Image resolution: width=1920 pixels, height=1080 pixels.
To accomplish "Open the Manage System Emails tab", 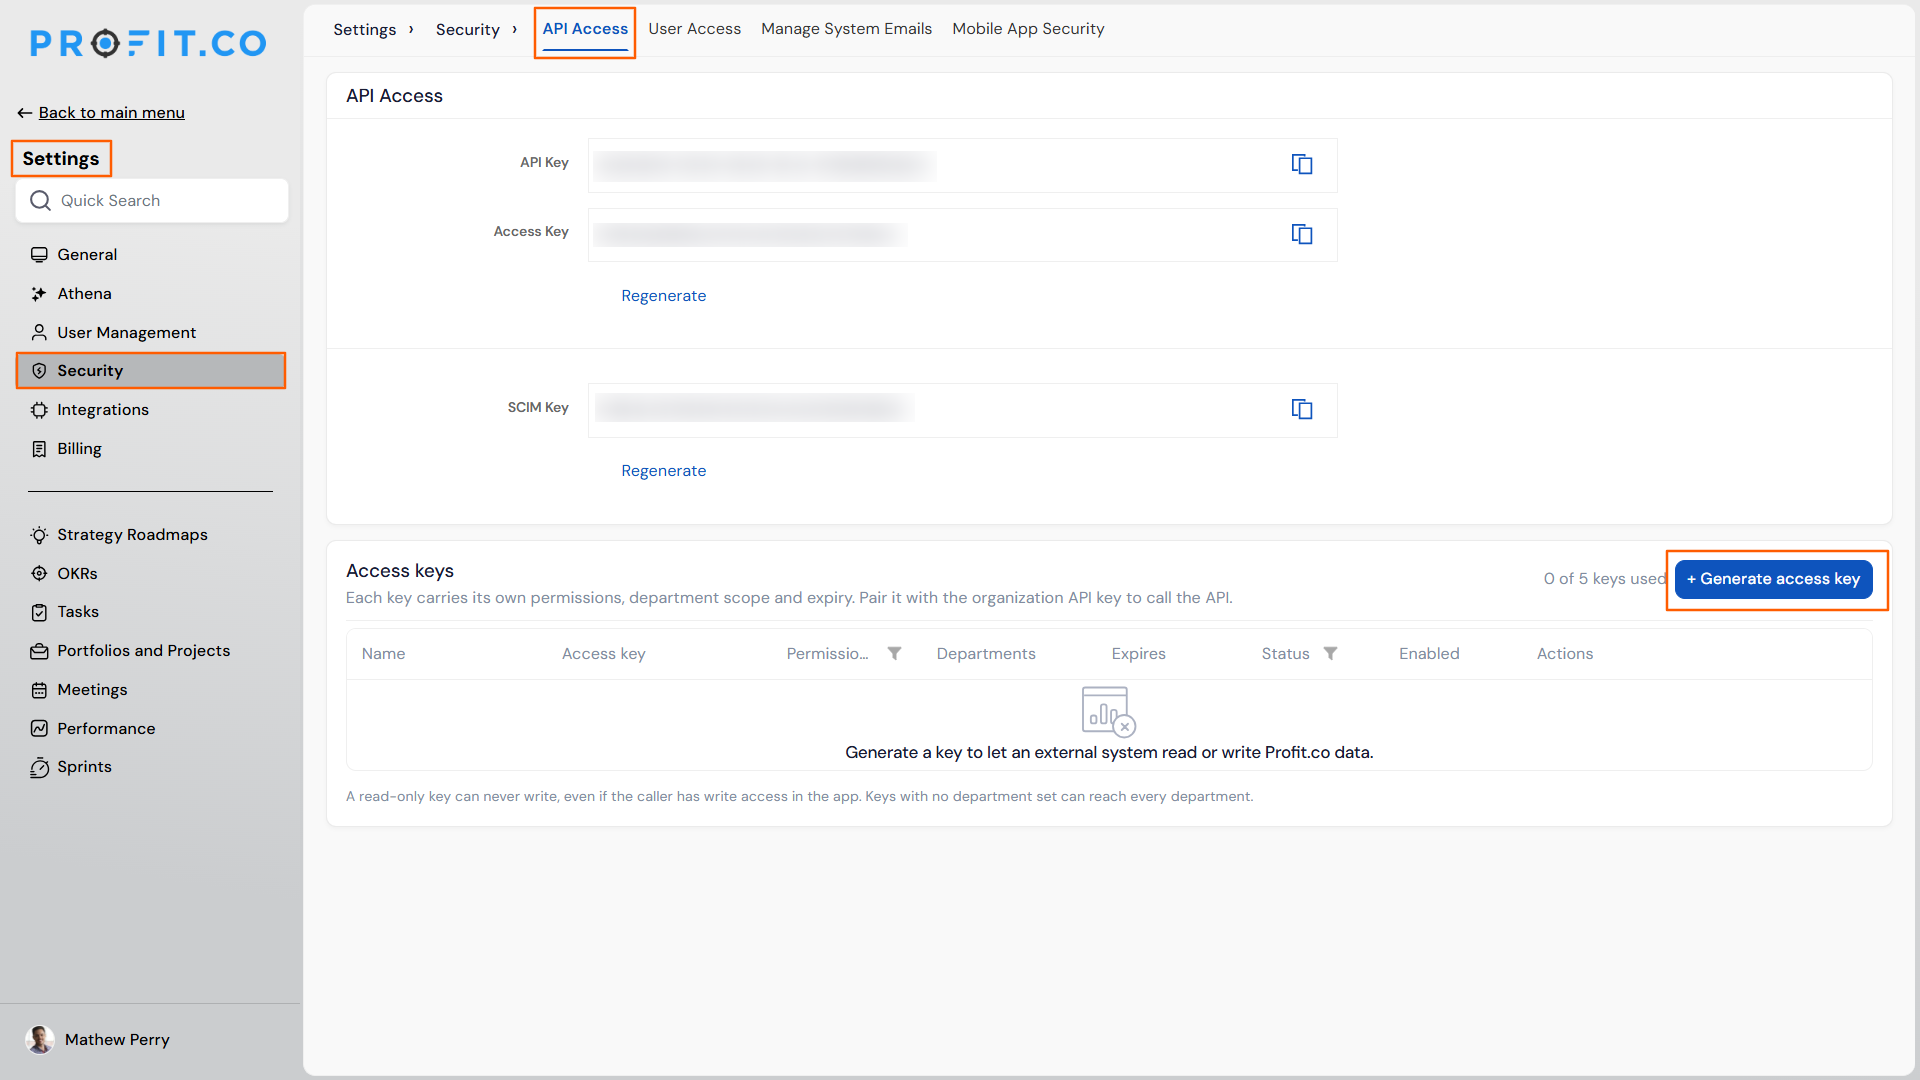I will [x=846, y=29].
